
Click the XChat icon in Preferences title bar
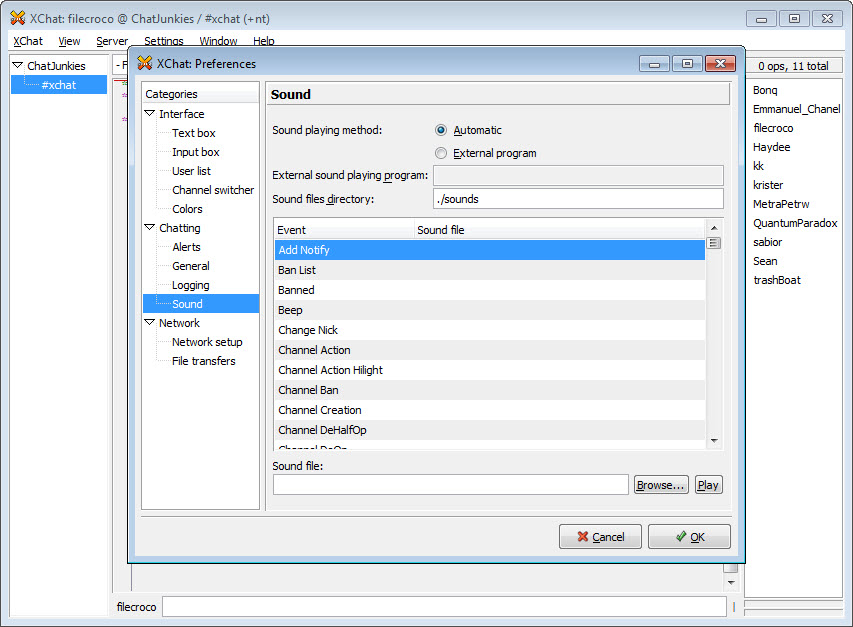pyautogui.click(x=145, y=63)
